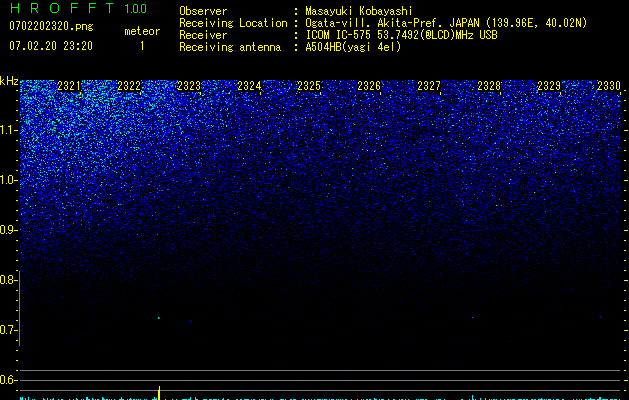Click the Receiving Location label
The height and width of the screenshot is (400, 629).
[233, 23]
